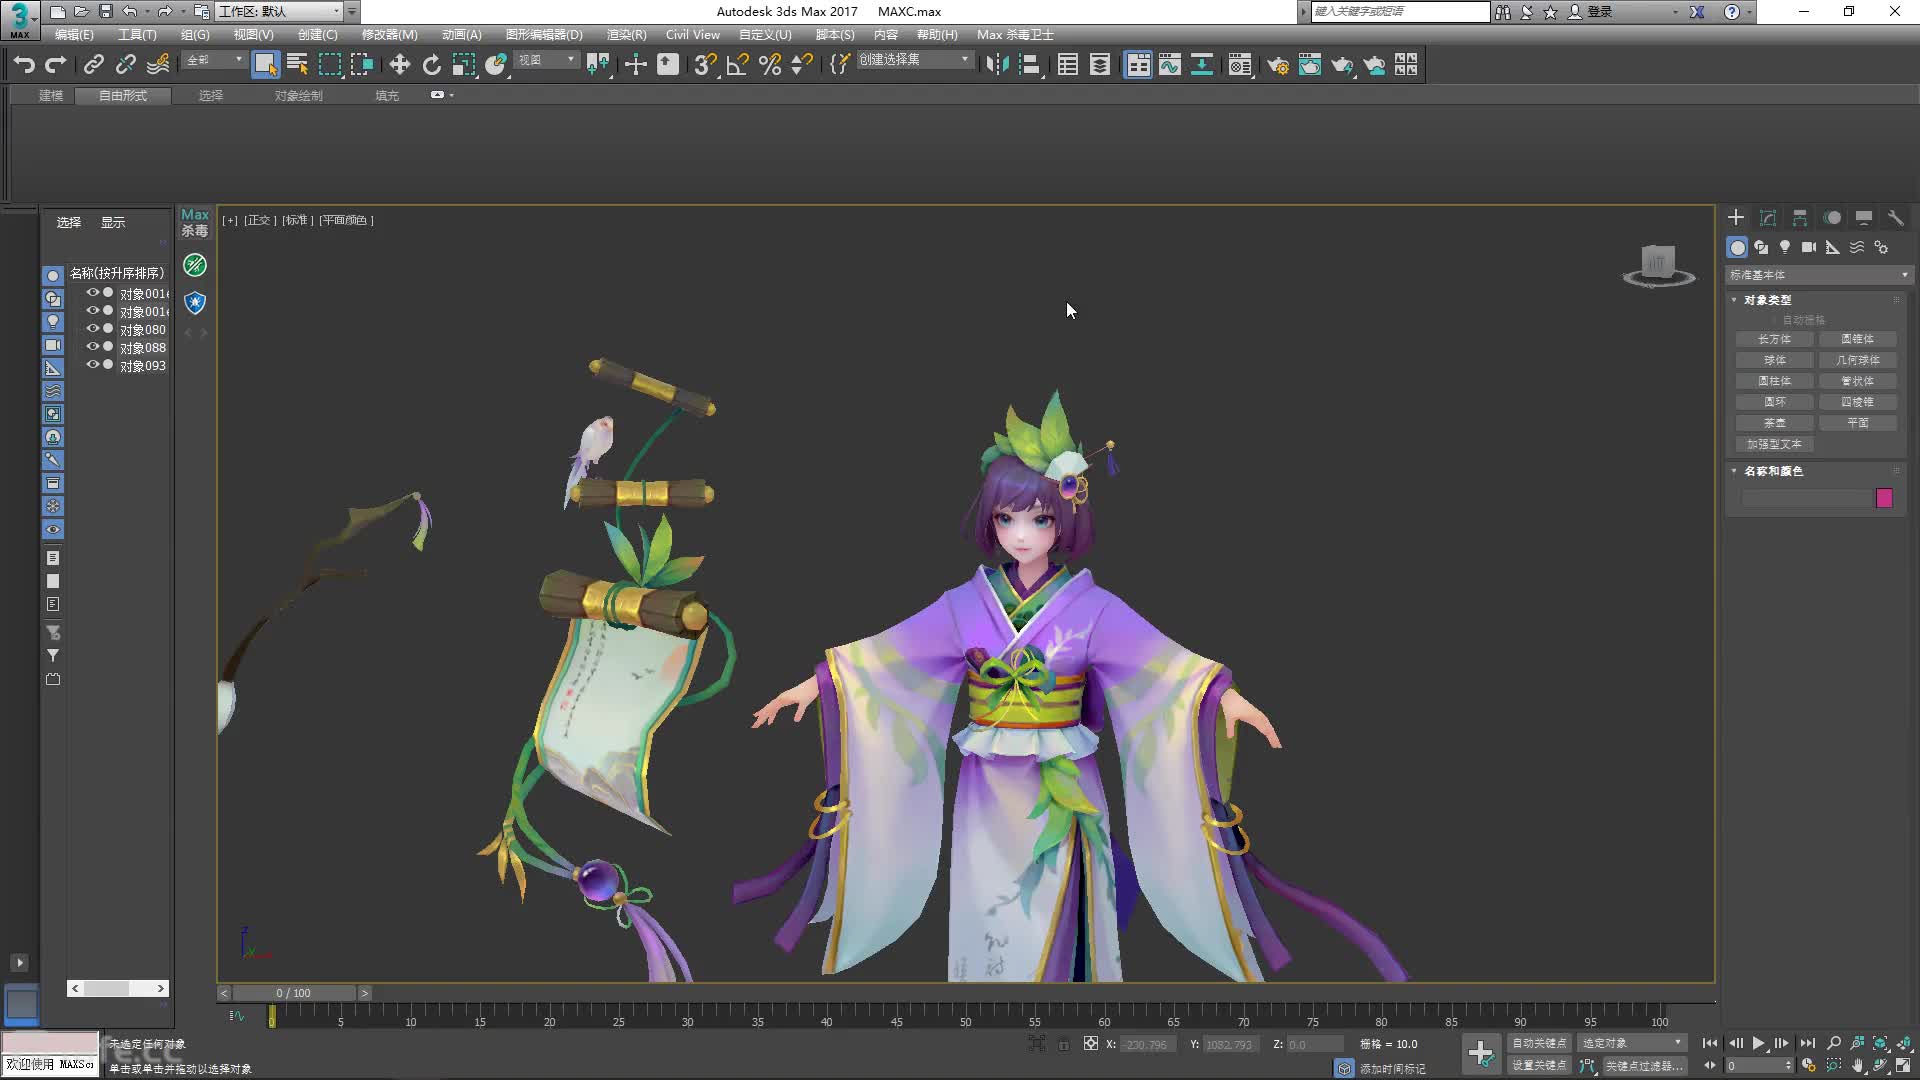Select the Select and Scale tool
Viewport: 1920px width, 1080px height.
463,65
